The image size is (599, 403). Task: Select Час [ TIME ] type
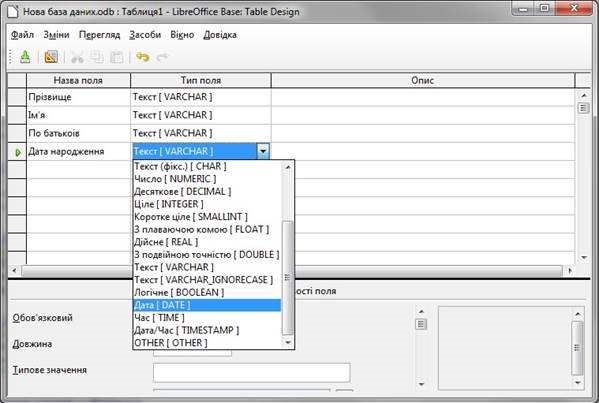point(207,317)
